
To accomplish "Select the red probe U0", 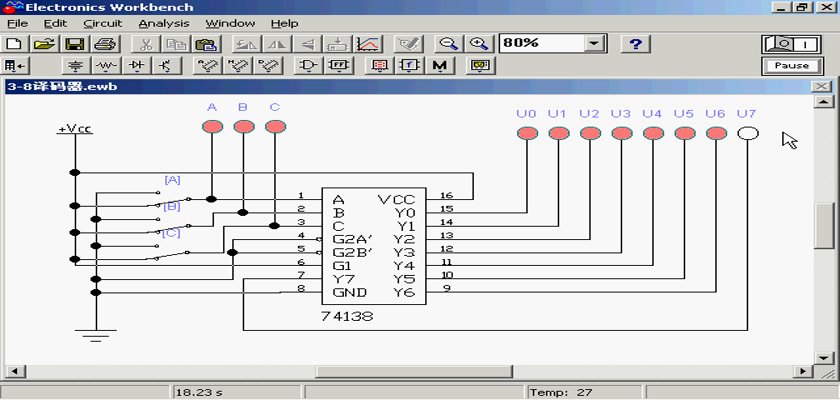I will pyautogui.click(x=527, y=133).
